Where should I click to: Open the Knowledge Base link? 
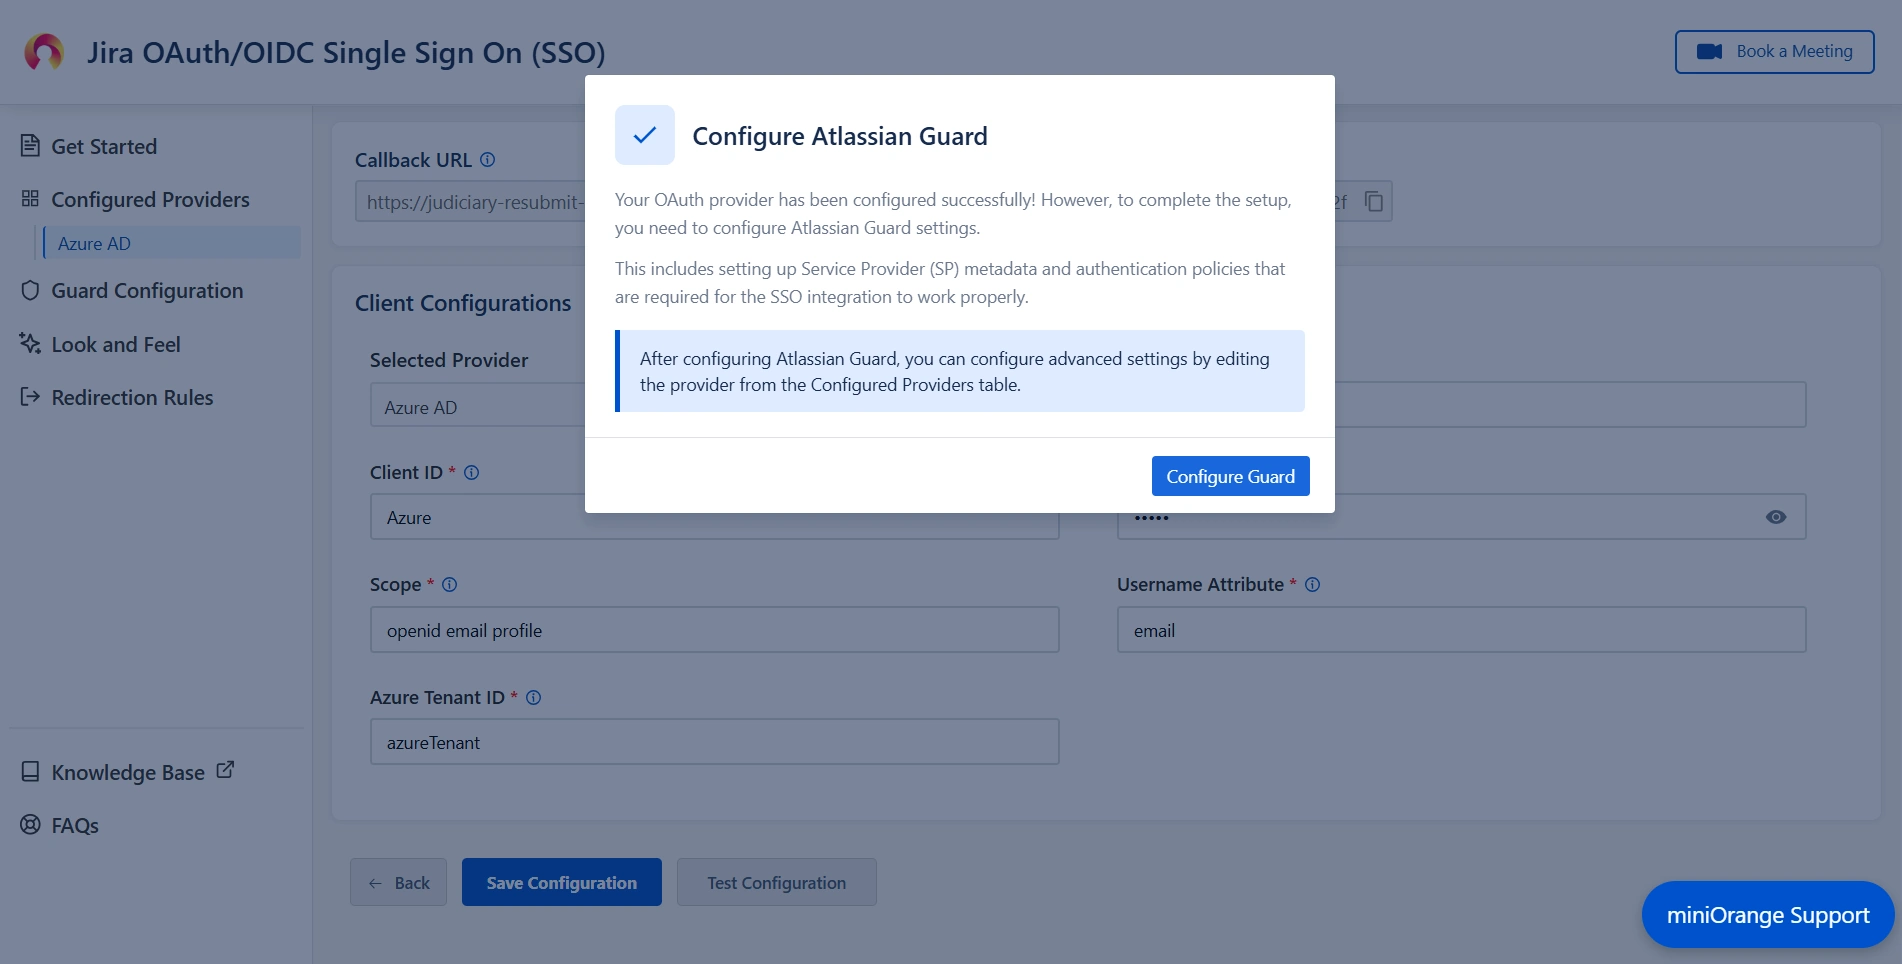point(128,773)
